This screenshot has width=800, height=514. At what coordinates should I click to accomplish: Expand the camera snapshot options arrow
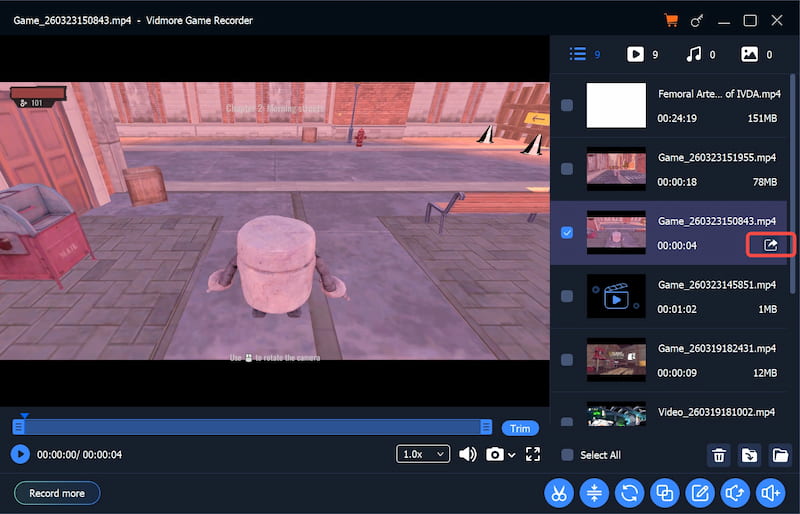click(x=512, y=455)
